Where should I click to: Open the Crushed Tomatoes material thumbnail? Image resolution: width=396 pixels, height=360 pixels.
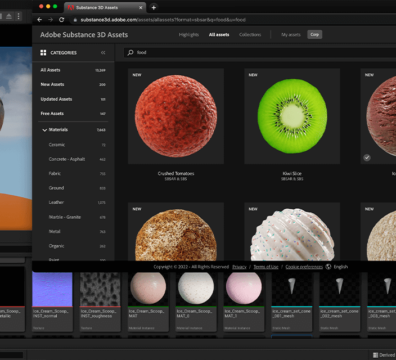[x=176, y=116]
